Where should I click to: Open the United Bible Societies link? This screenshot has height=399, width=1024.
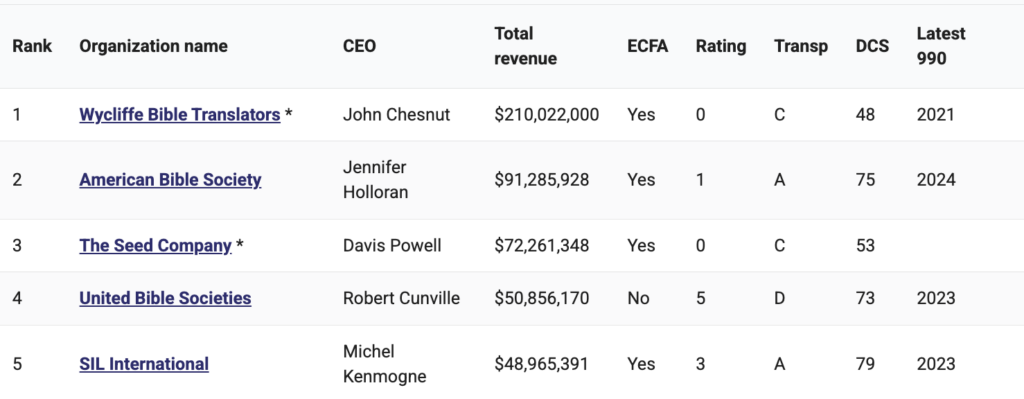(x=165, y=298)
